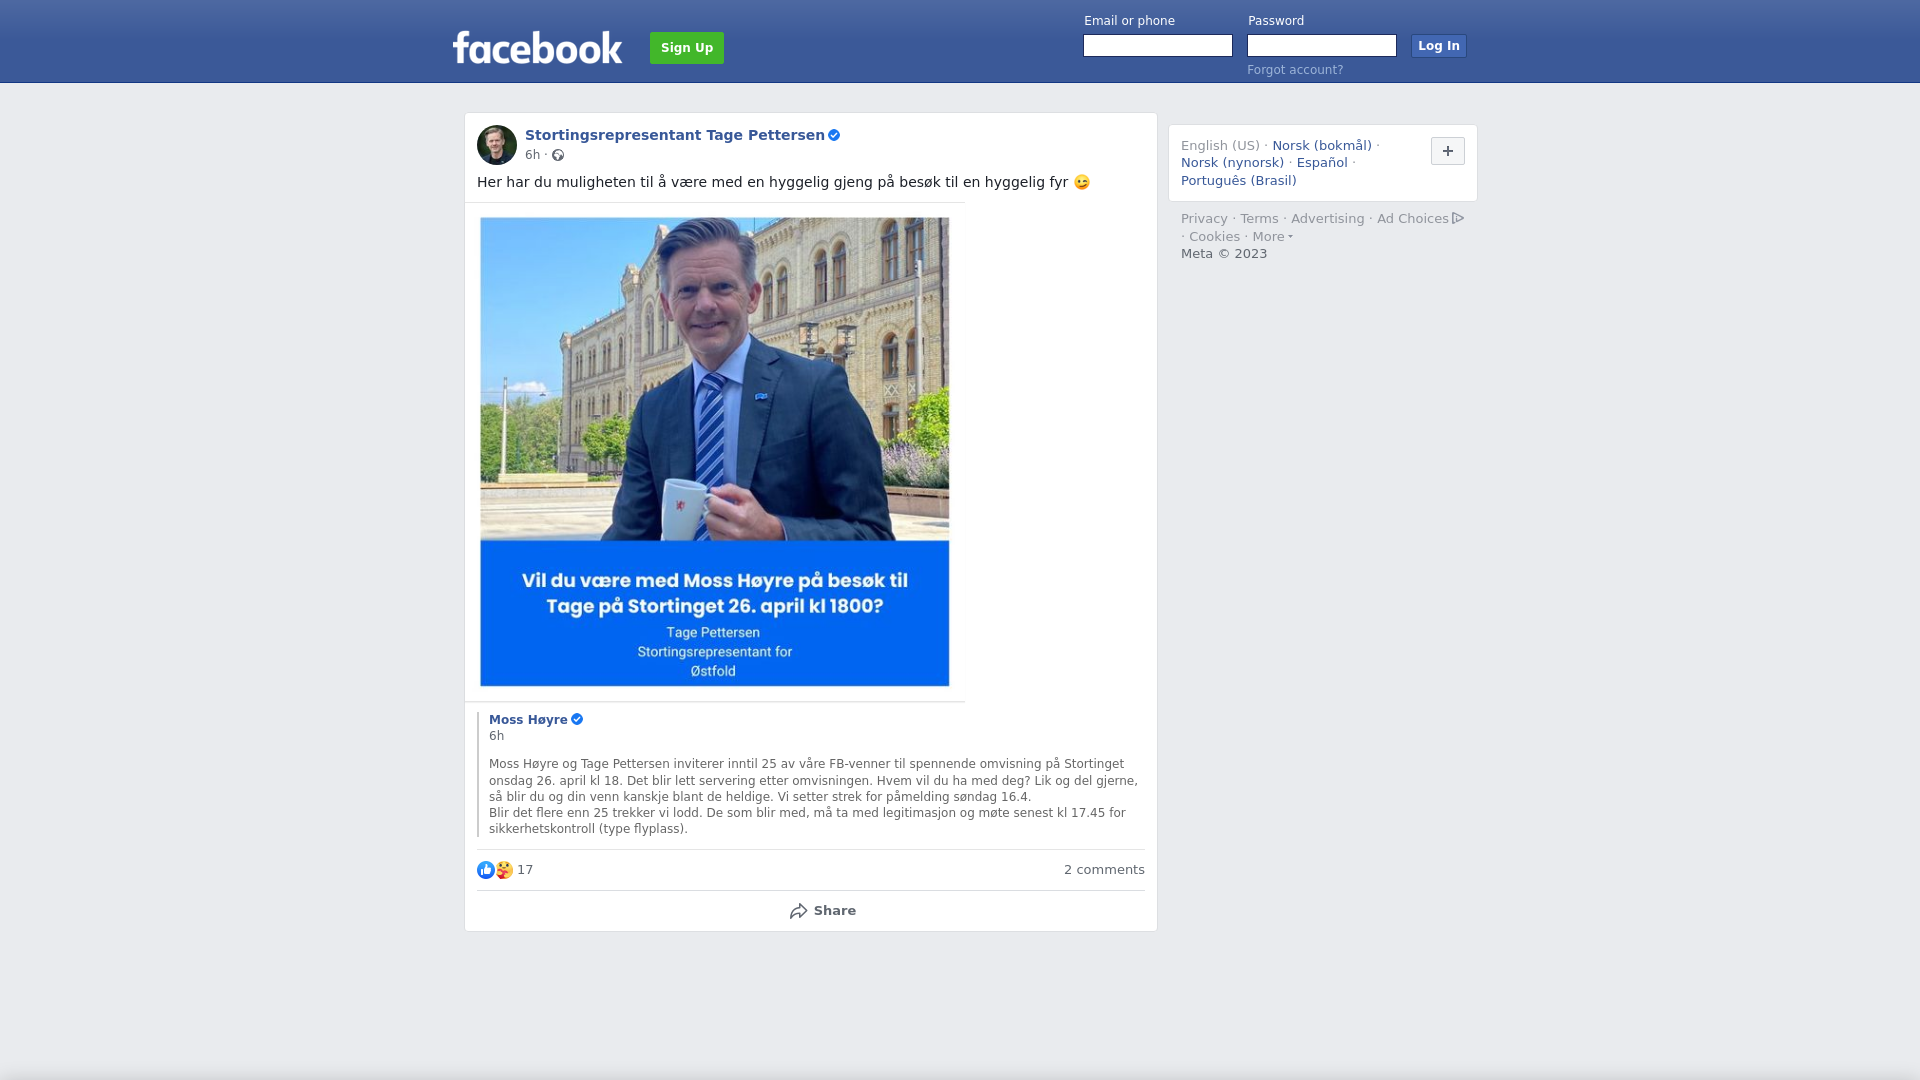Expand the More footer dropdown
The width and height of the screenshot is (1920, 1080).
pyautogui.click(x=1272, y=237)
